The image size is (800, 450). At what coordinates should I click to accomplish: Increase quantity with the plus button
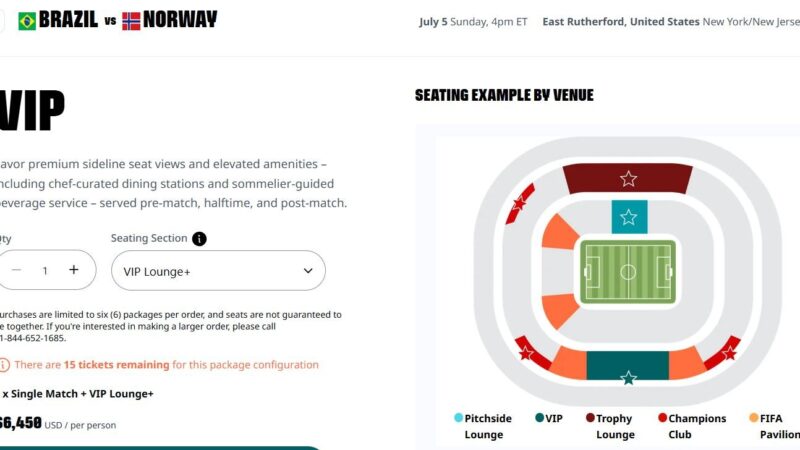73,270
